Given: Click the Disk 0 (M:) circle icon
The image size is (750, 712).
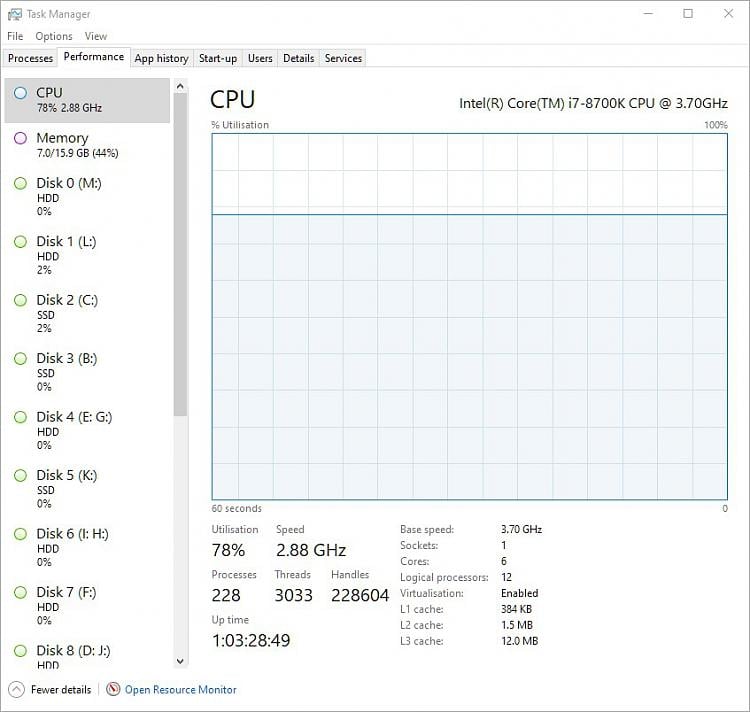Looking at the screenshot, I should (20, 183).
